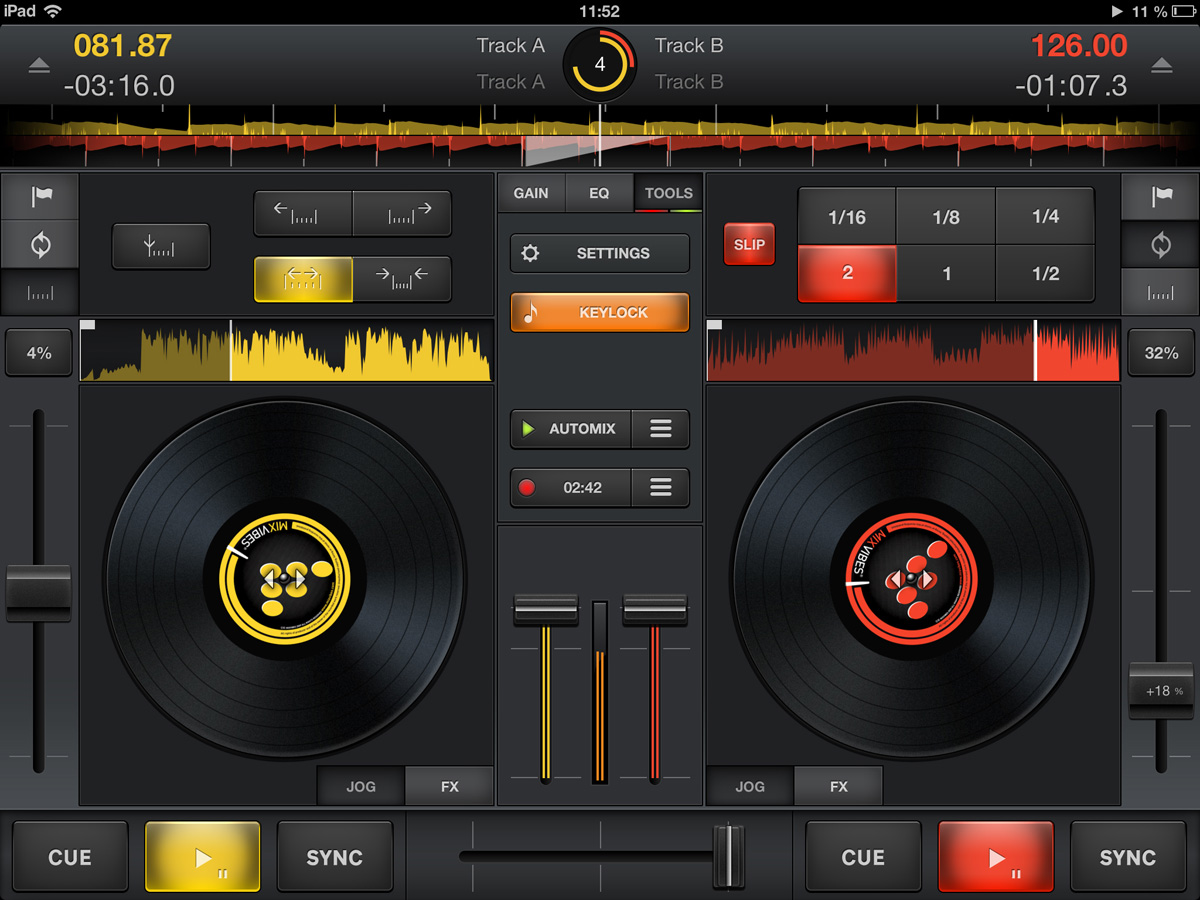This screenshot has height=900, width=1200.
Task: Click left remaining time -03:16.0
Action: click(119, 86)
